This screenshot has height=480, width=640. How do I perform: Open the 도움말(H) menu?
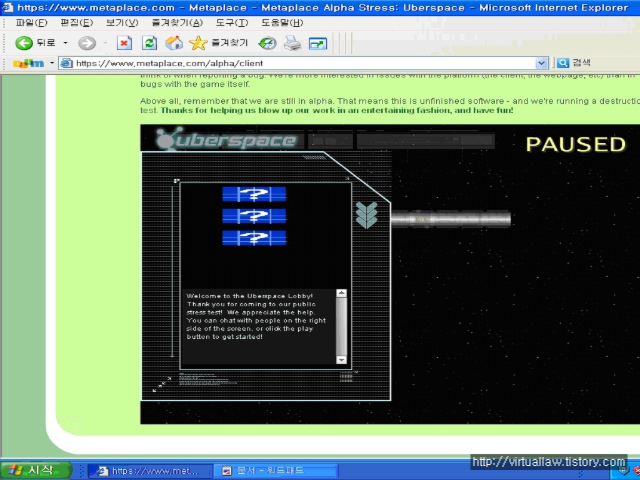(x=282, y=22)
